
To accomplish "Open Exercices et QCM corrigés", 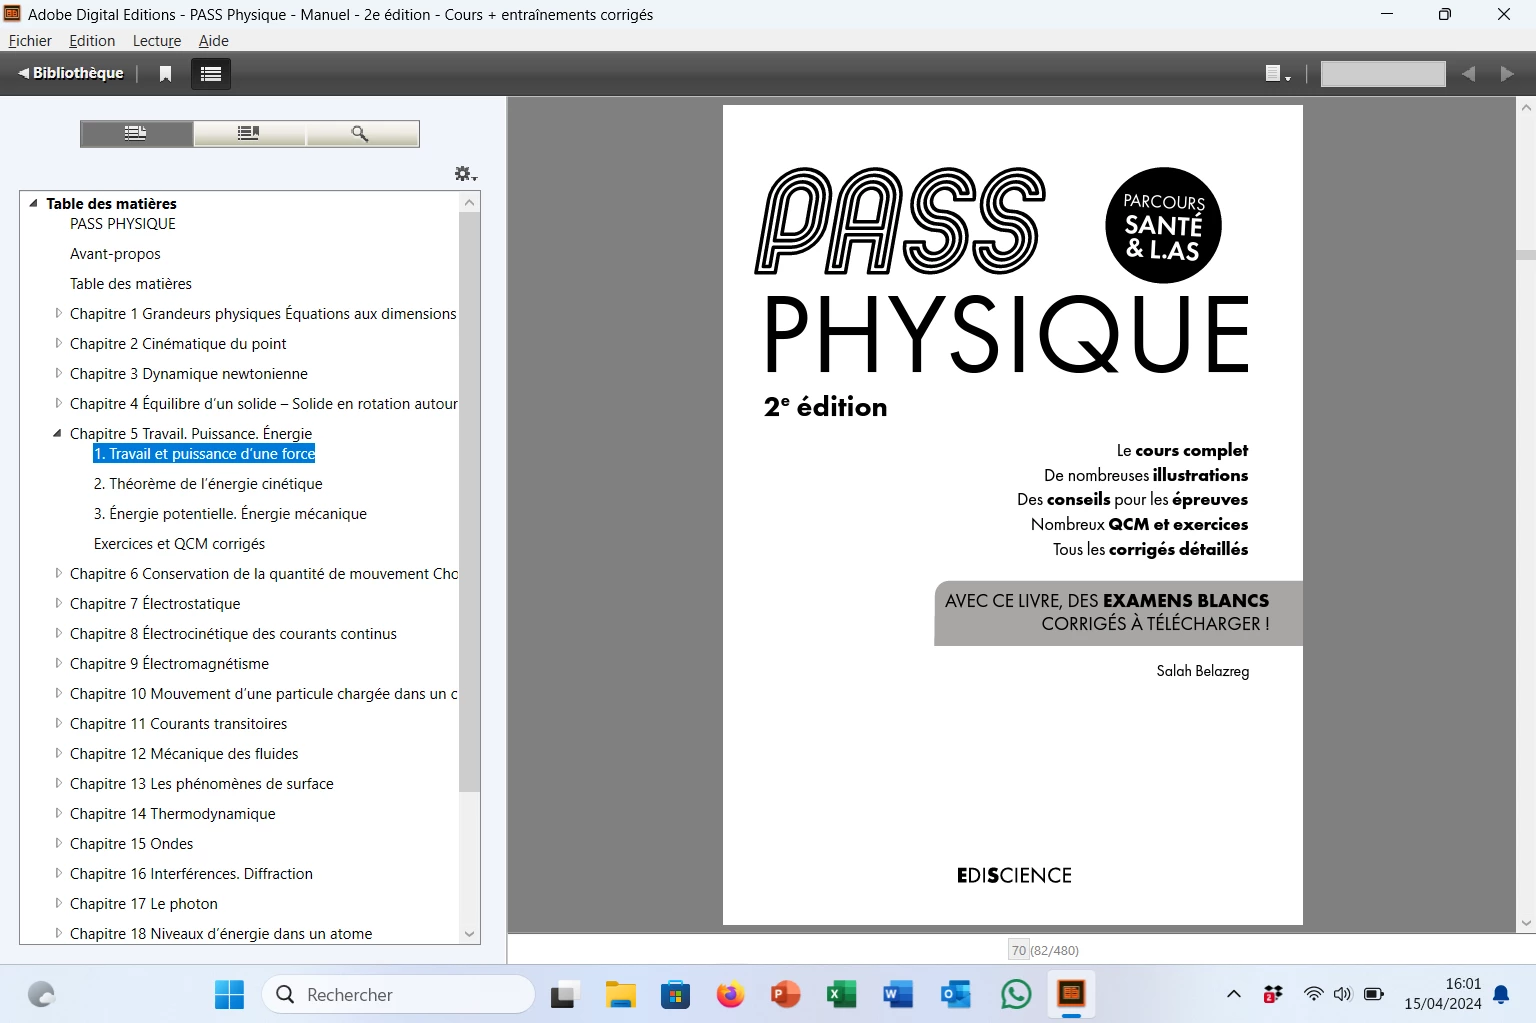I will (179, 544).
